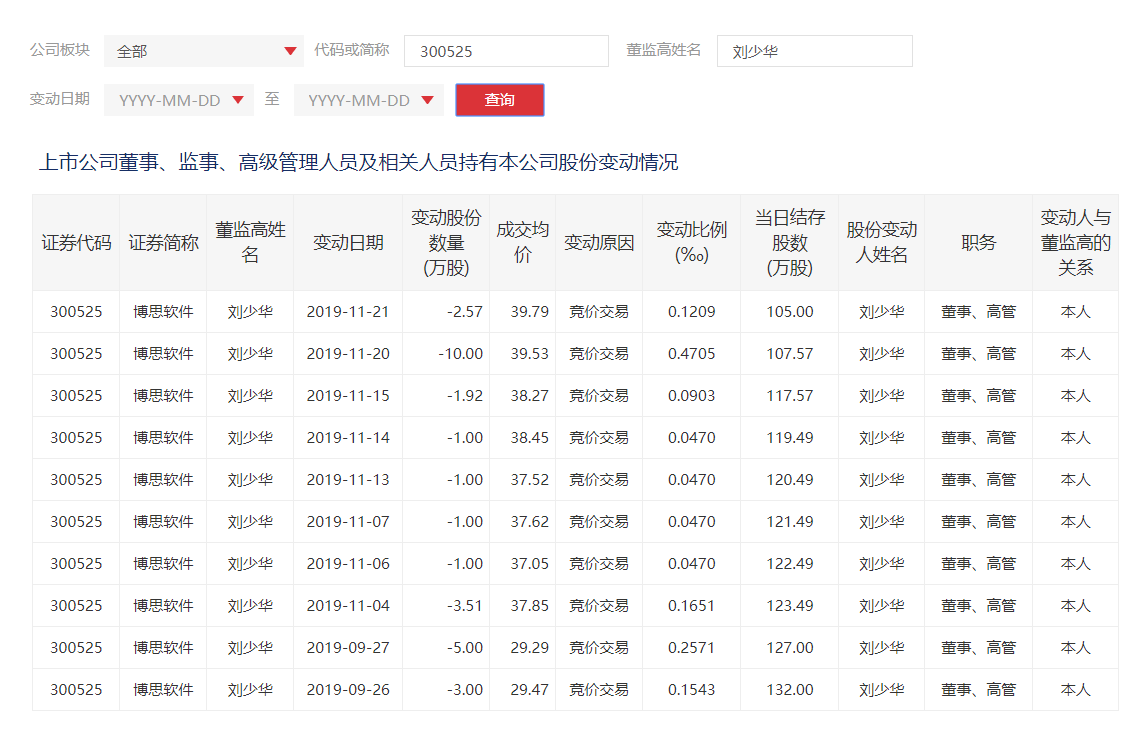The height and width of the screenshot is (732, 1138).
Task: Click the 证券简称 column header
Action: click(163, 243)
